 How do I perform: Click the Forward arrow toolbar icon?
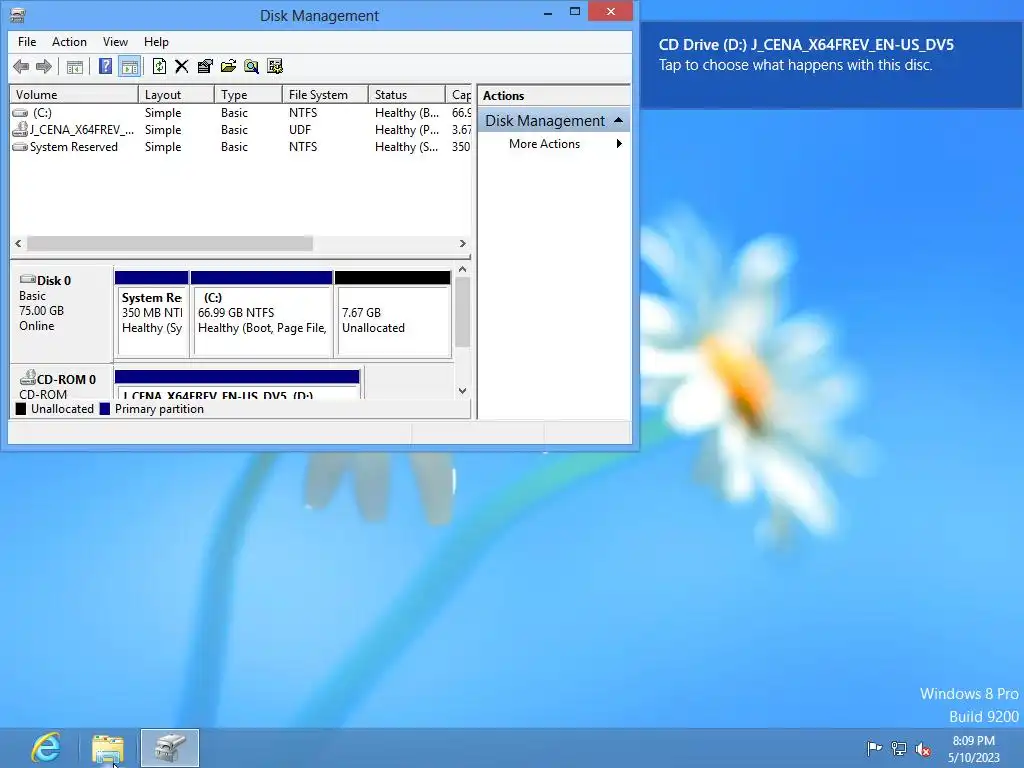(44, 66)
